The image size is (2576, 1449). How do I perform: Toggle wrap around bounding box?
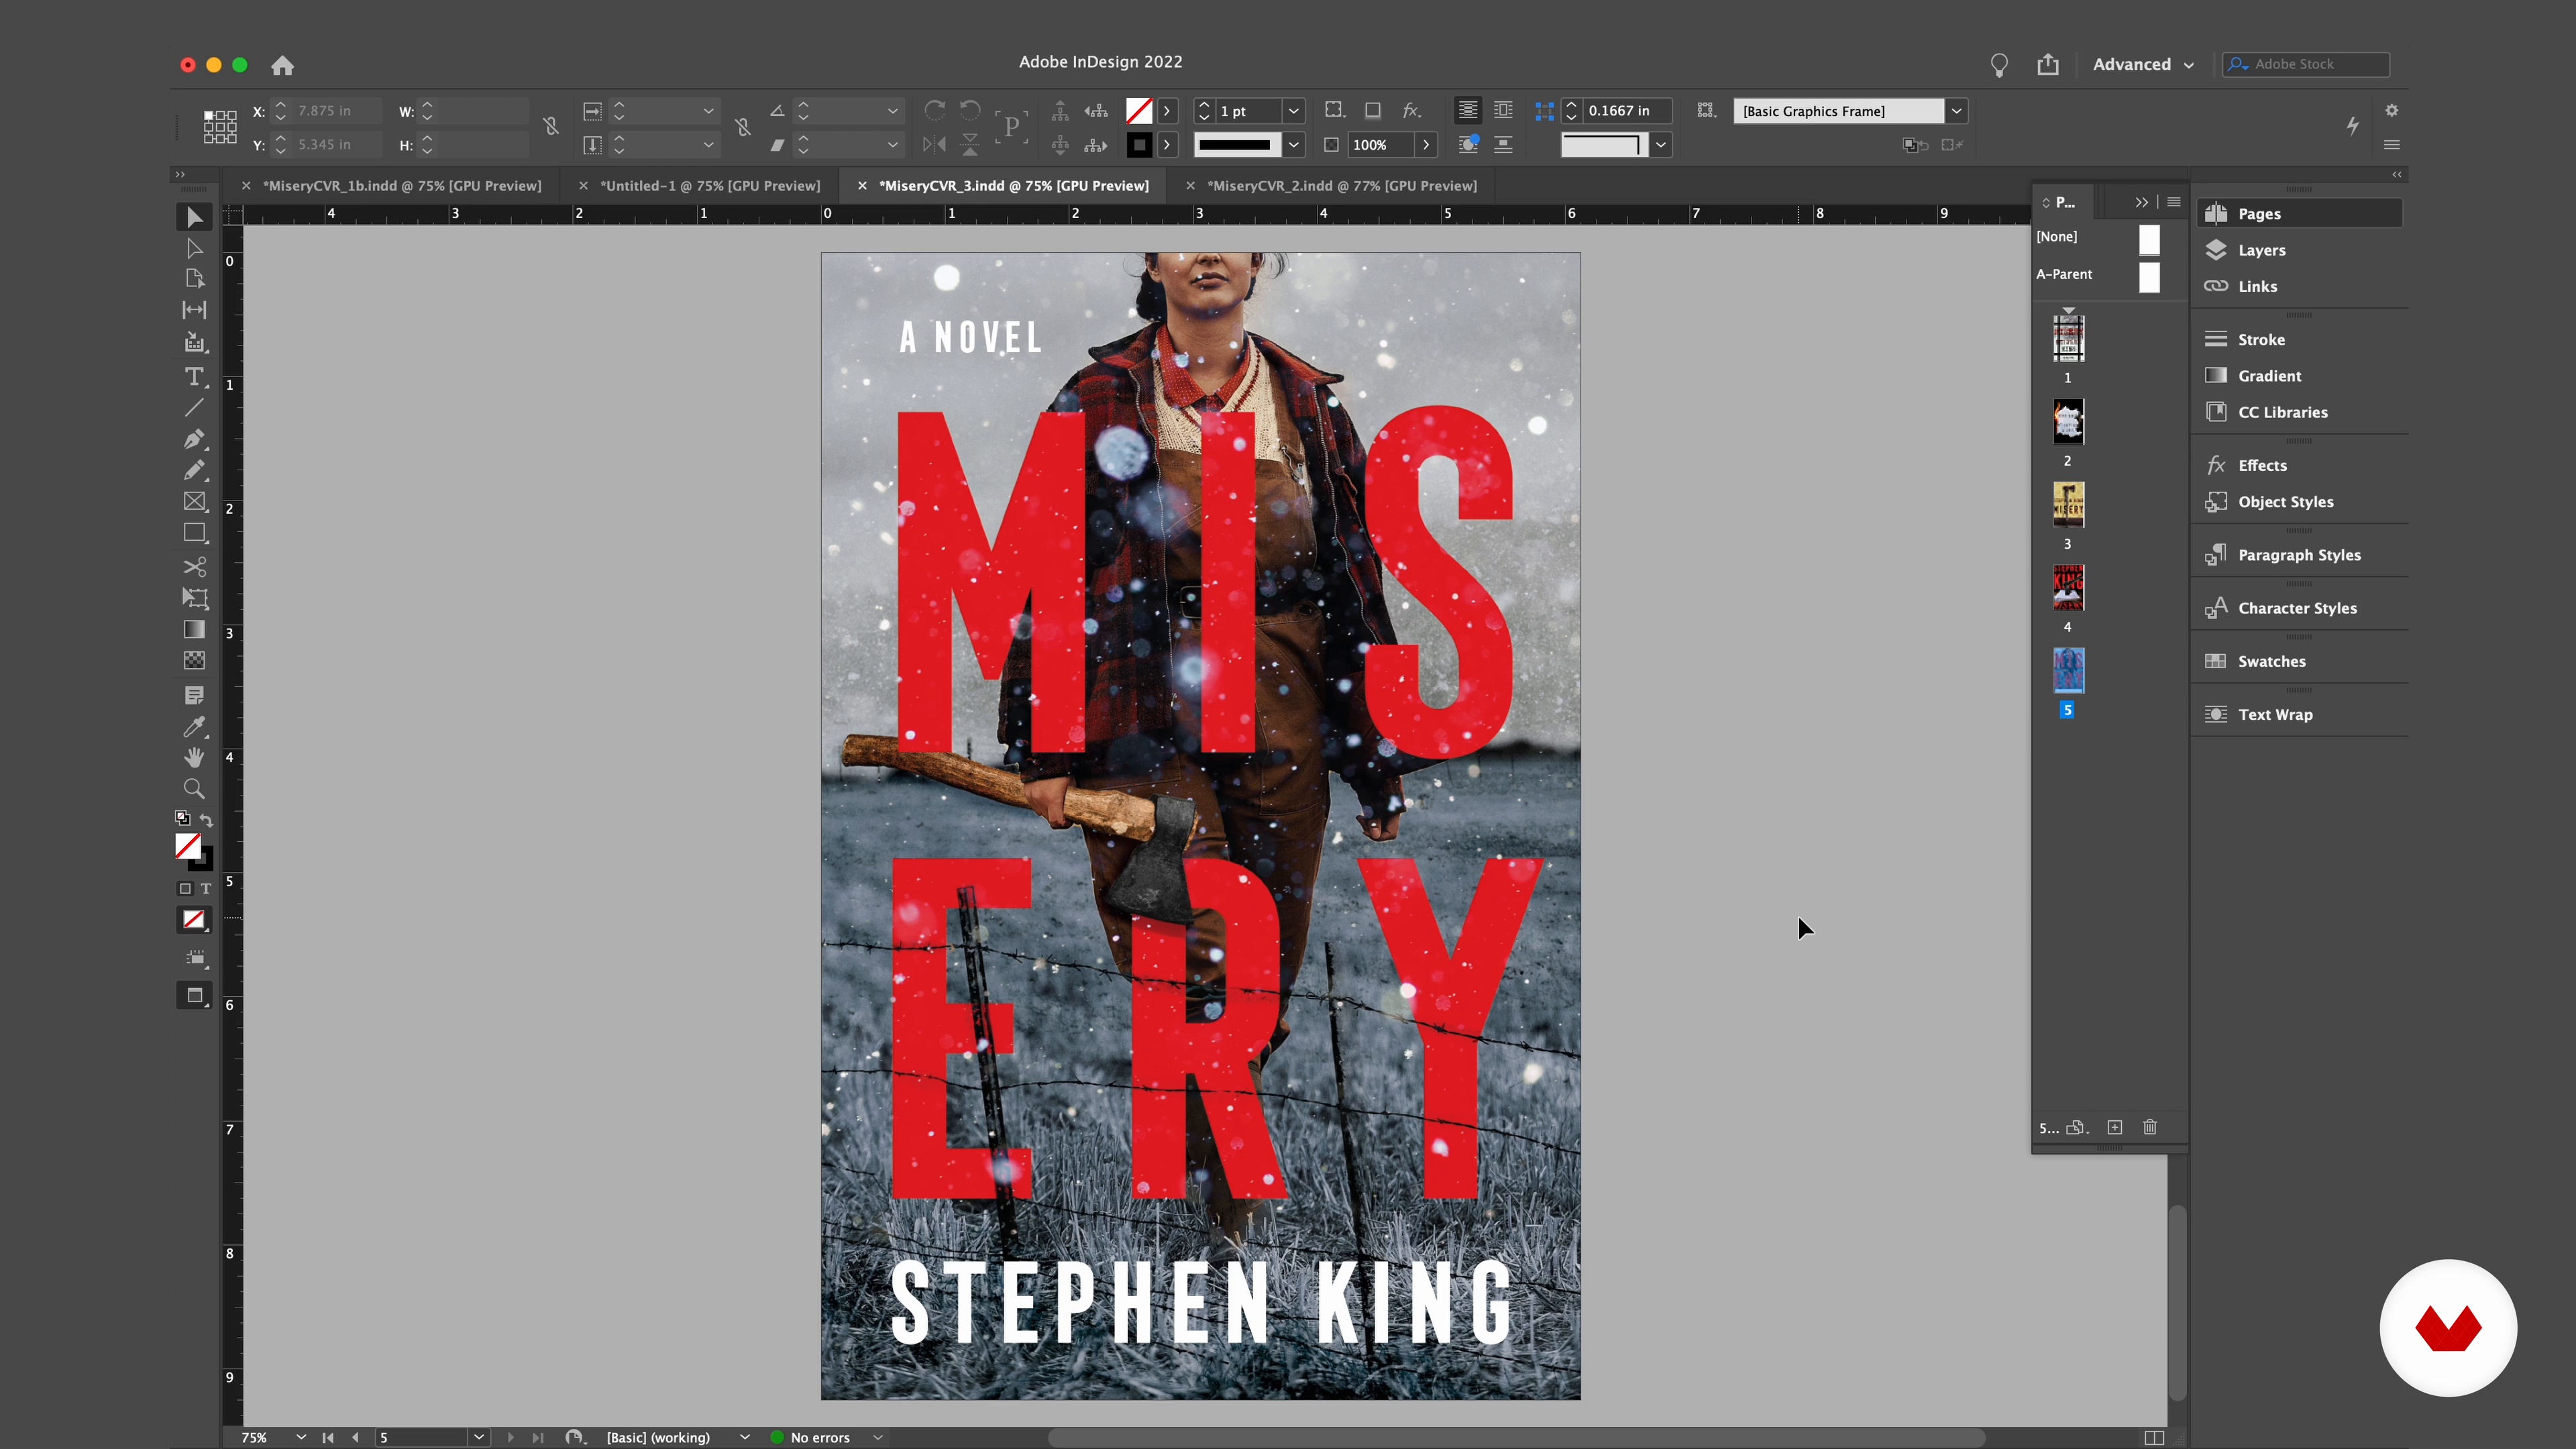1503,110
